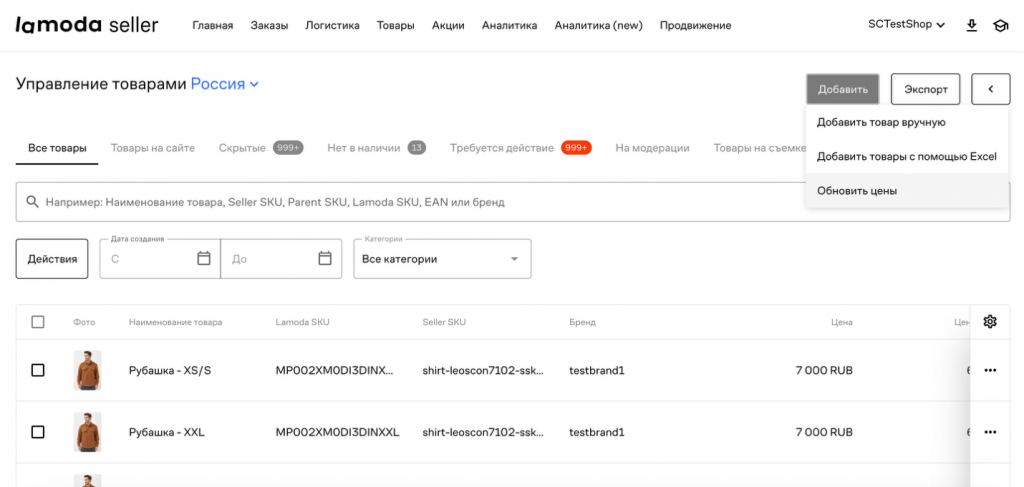
Task: Click the back chevron button beside Экспорт
Action: point(990,89)
